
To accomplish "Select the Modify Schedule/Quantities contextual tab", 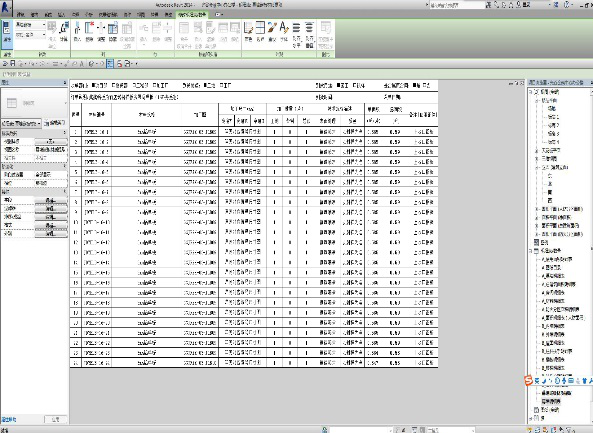I will (192, 15).
